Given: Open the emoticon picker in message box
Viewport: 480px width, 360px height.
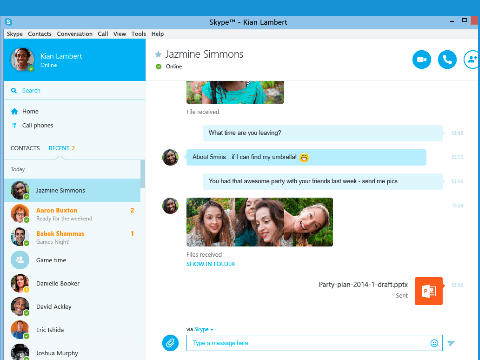Looking at the screenshot, I should tap(434, 343).
